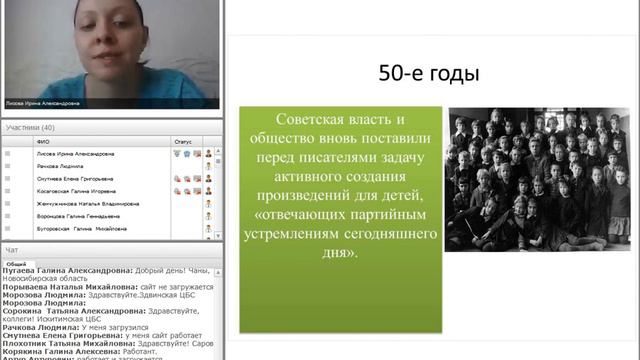The height and width of the screenshot is (360, 640).
Task: Select participant Буторовская Галина Михайловна in the list
Action: pyautogui.click(x=82, y=229)
